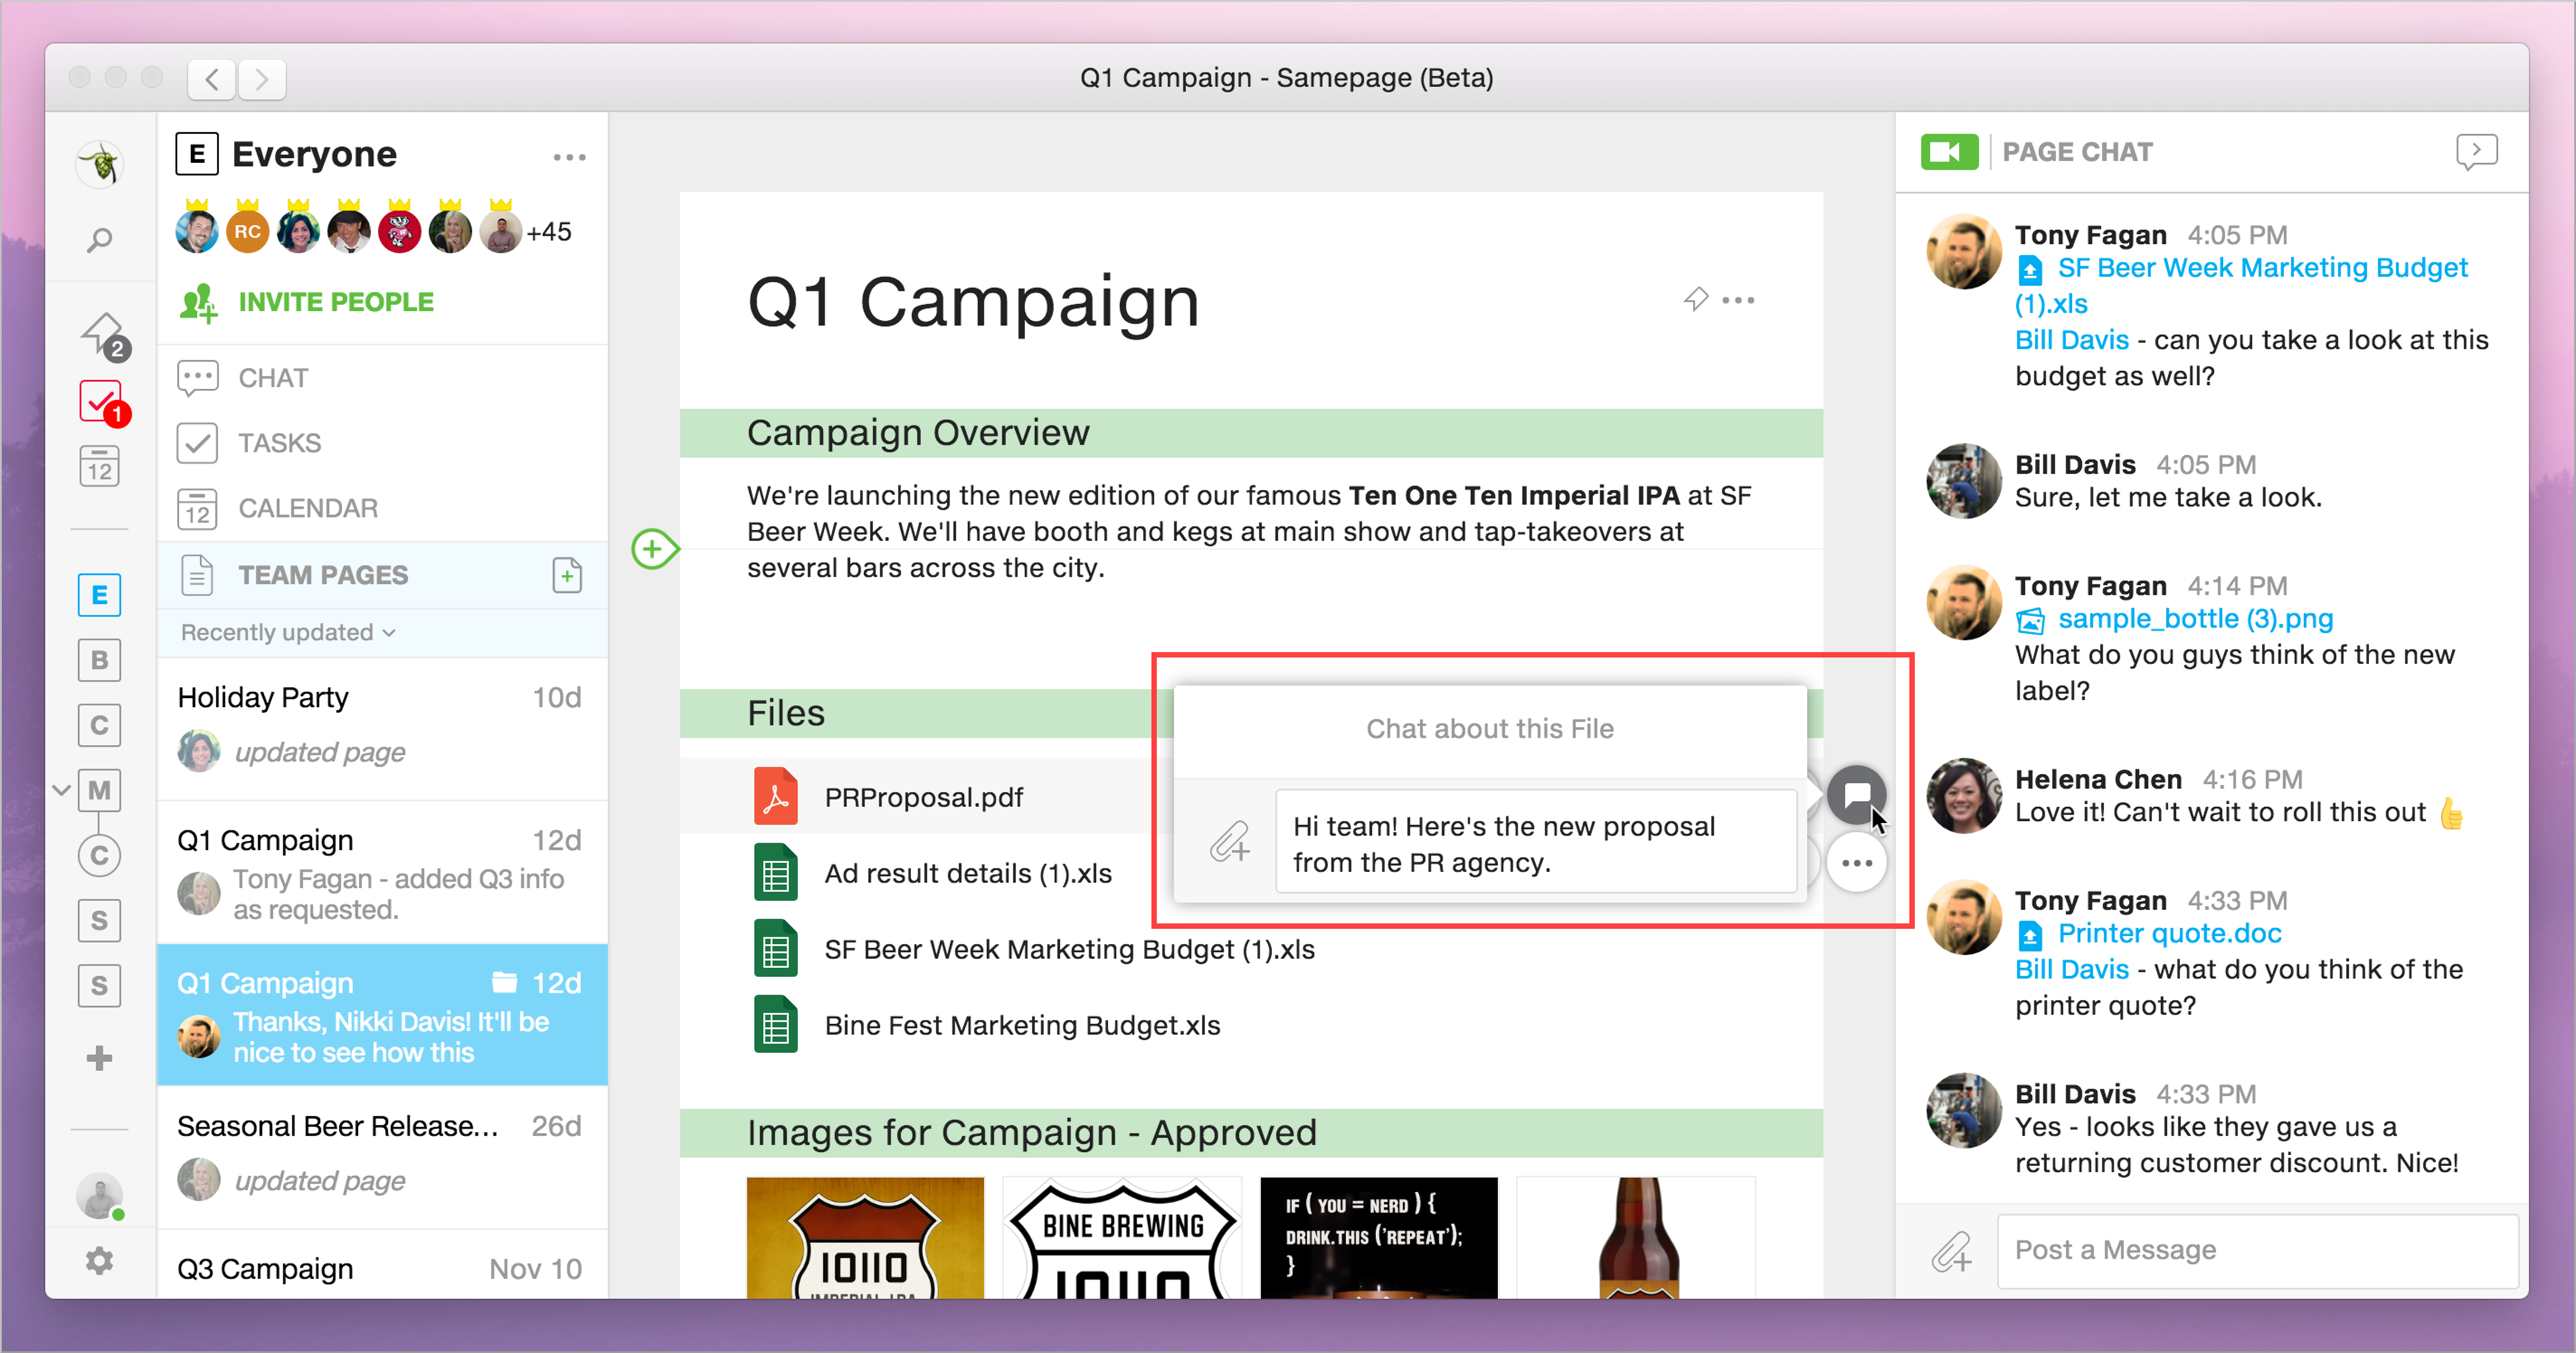Image resolution: width=2576 pixels, height=1353 pixels.
Task: Select the M team in the left icon bar
Action: [99, 790]
